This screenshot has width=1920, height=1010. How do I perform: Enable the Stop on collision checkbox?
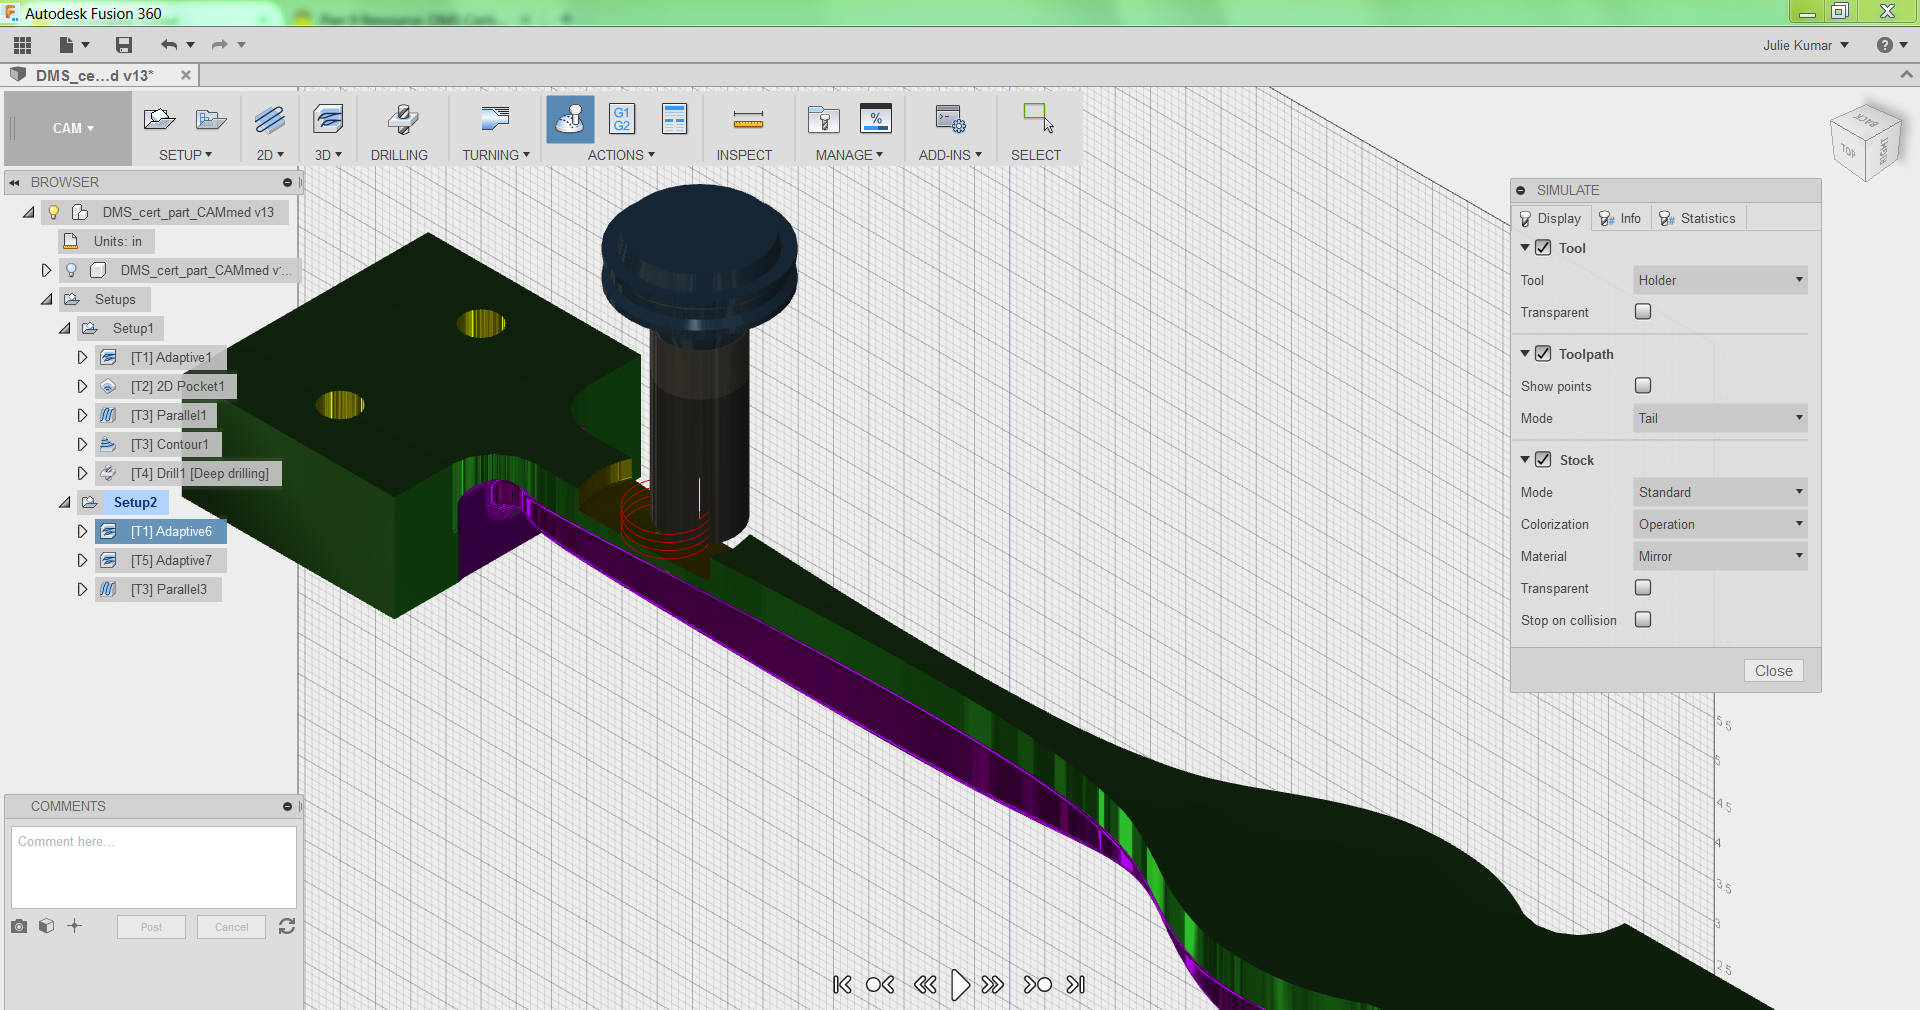tap(1643, 619)
